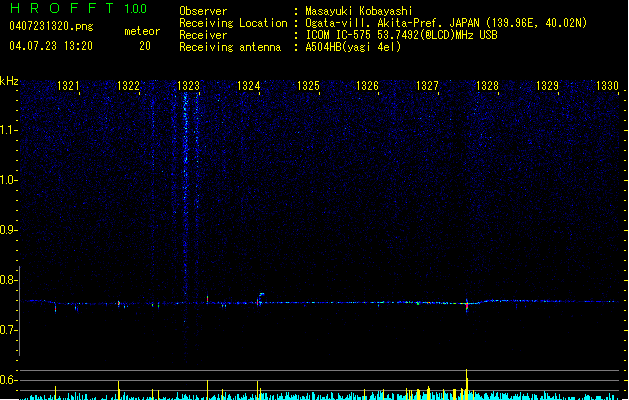Click the 1328 time marker
629x400 pixels.
point(487,86)
